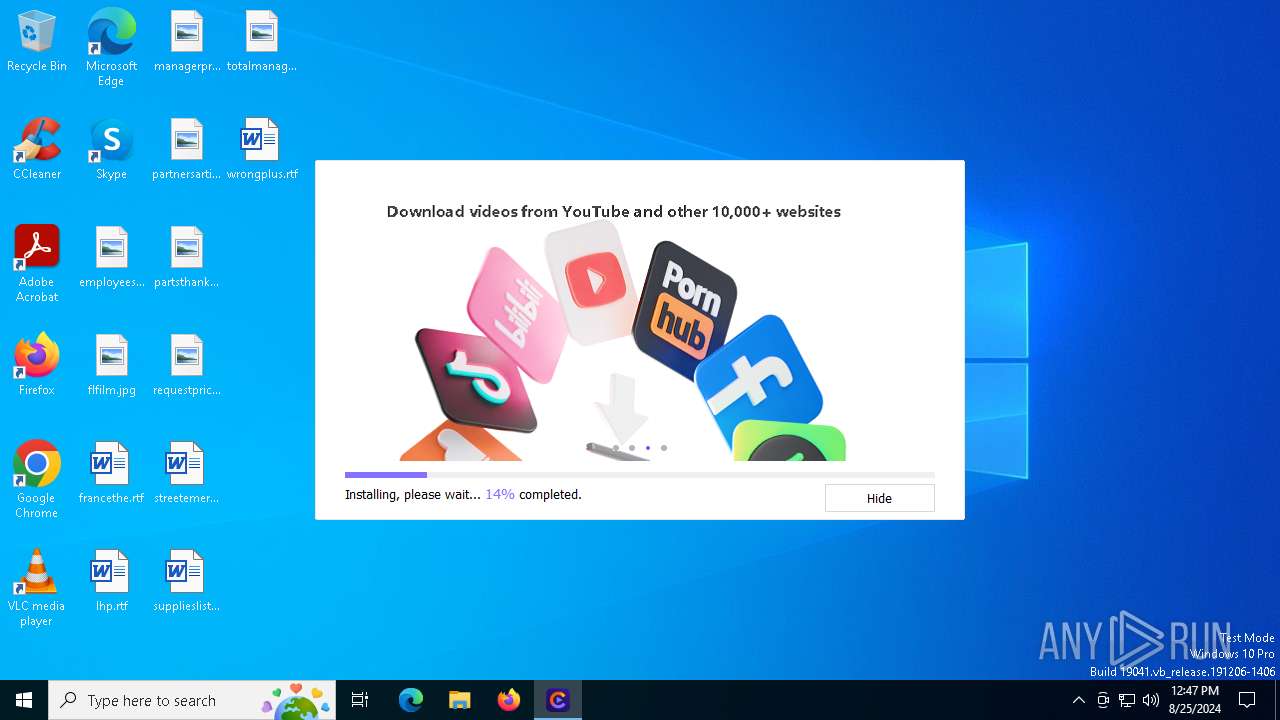Open Google Chrome desktop shortcut

tap(37, 480)
